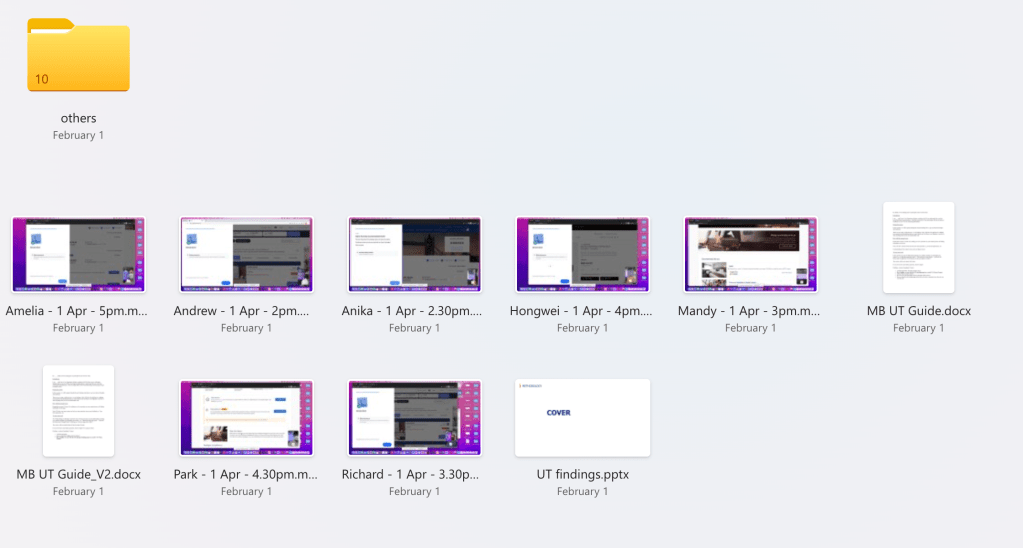Click the 'Mandy - 1 Apr - 3pm' file name
The image size is (1023, 548).
pyautogui.click(x=750, y=311)
